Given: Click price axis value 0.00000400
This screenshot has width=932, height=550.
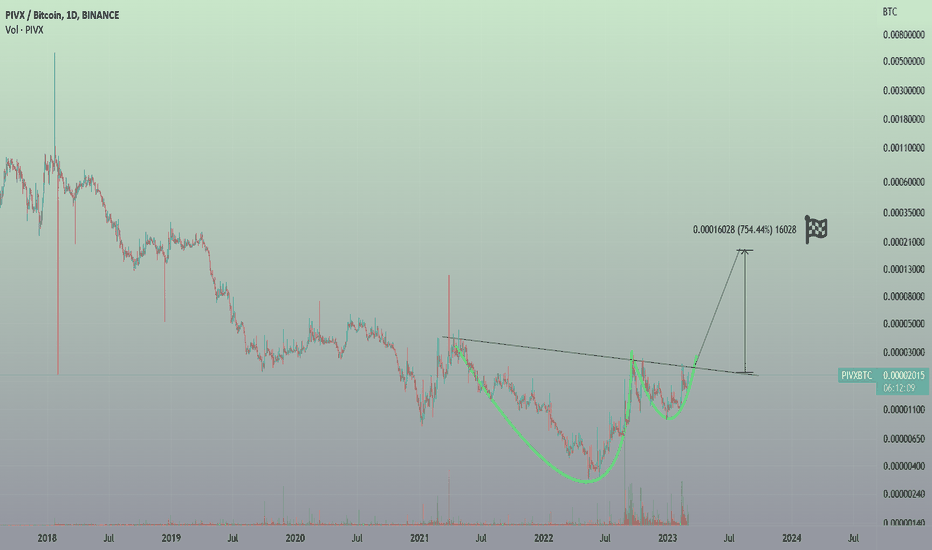Looking at the screenshot, I should click(903, 466).
